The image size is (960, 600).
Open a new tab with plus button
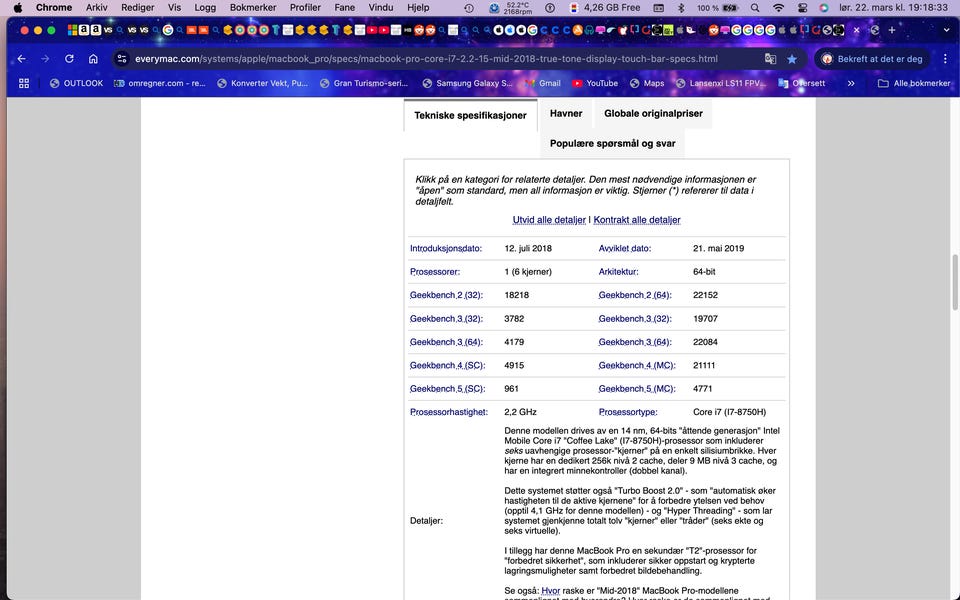point(892,30)
